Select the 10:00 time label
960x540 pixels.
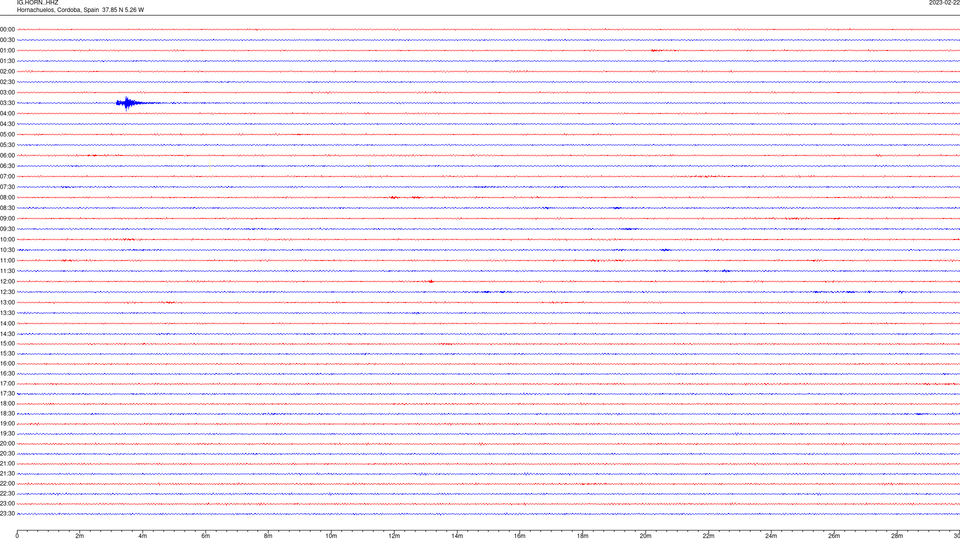pyautogui.click(x=7, y=239)
